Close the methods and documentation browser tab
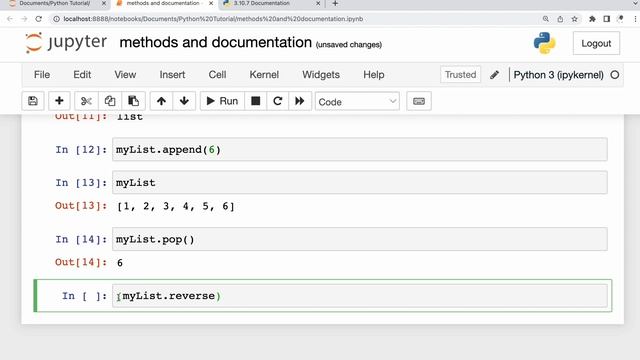This screenshot has width=640, height=360. pyautogui.click(x=211, y=3)
